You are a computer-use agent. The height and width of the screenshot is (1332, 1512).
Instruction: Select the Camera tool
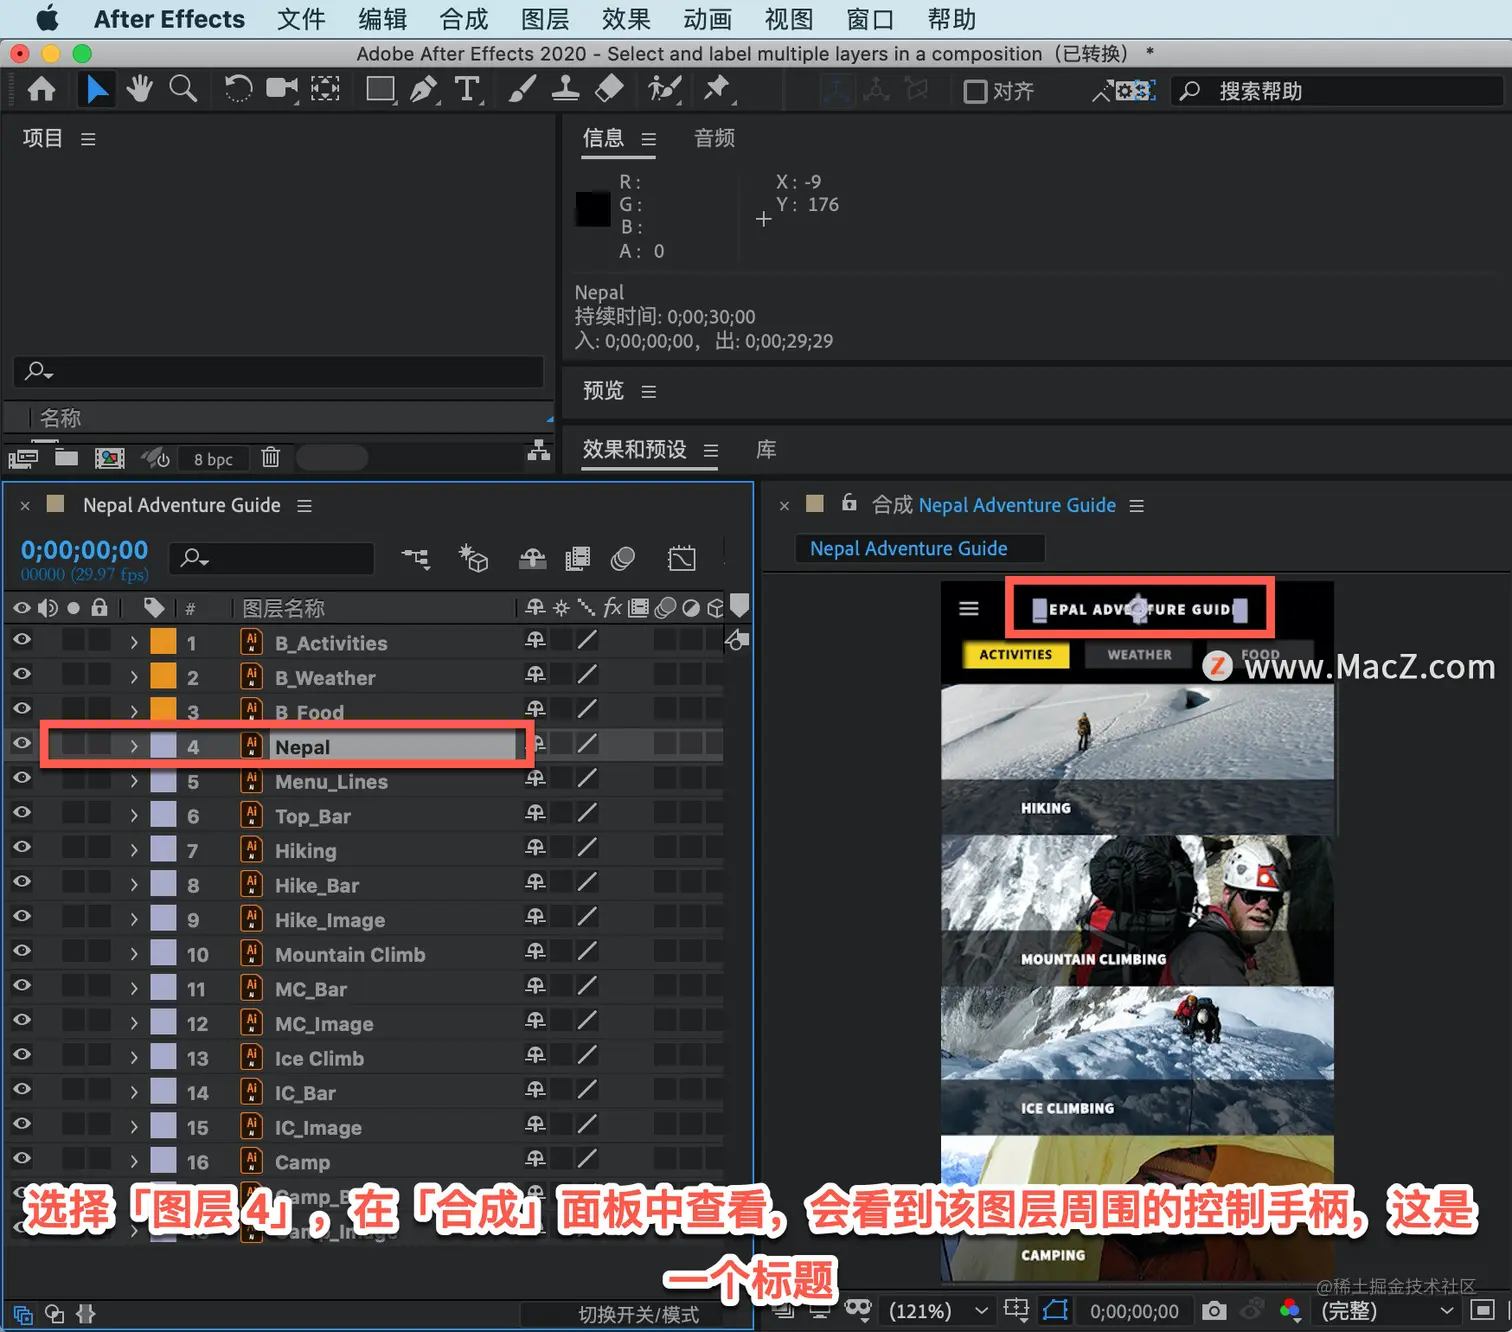(x=282, y=90)
